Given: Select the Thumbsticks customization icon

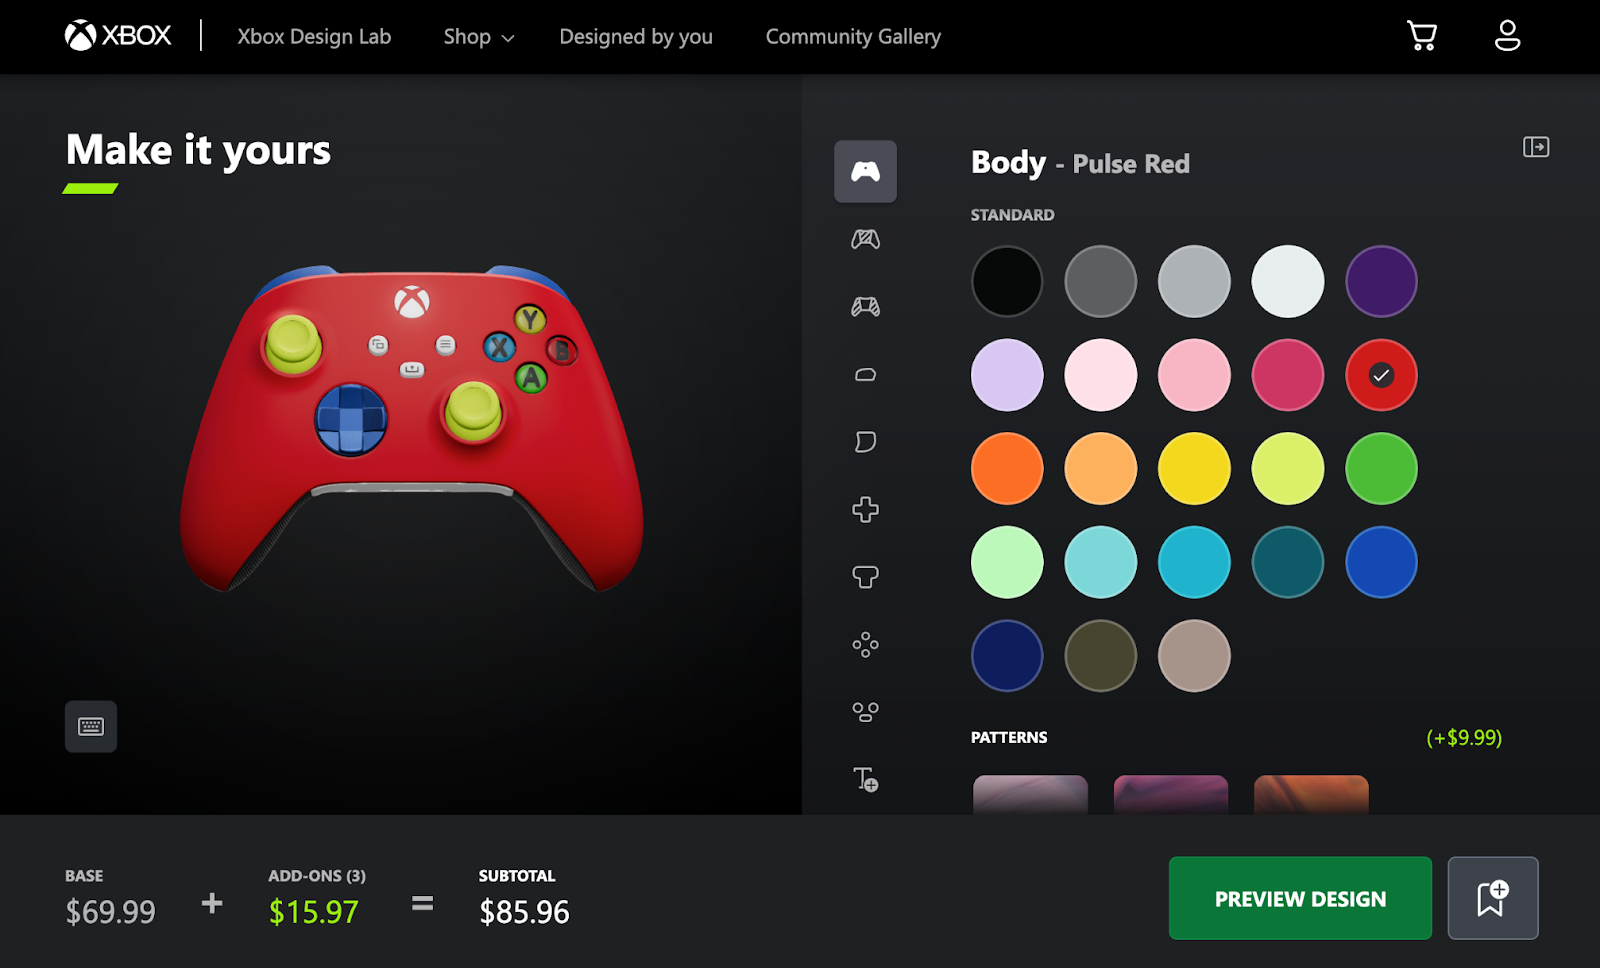Looking at the screenshot, I should [x=865, y=577].
